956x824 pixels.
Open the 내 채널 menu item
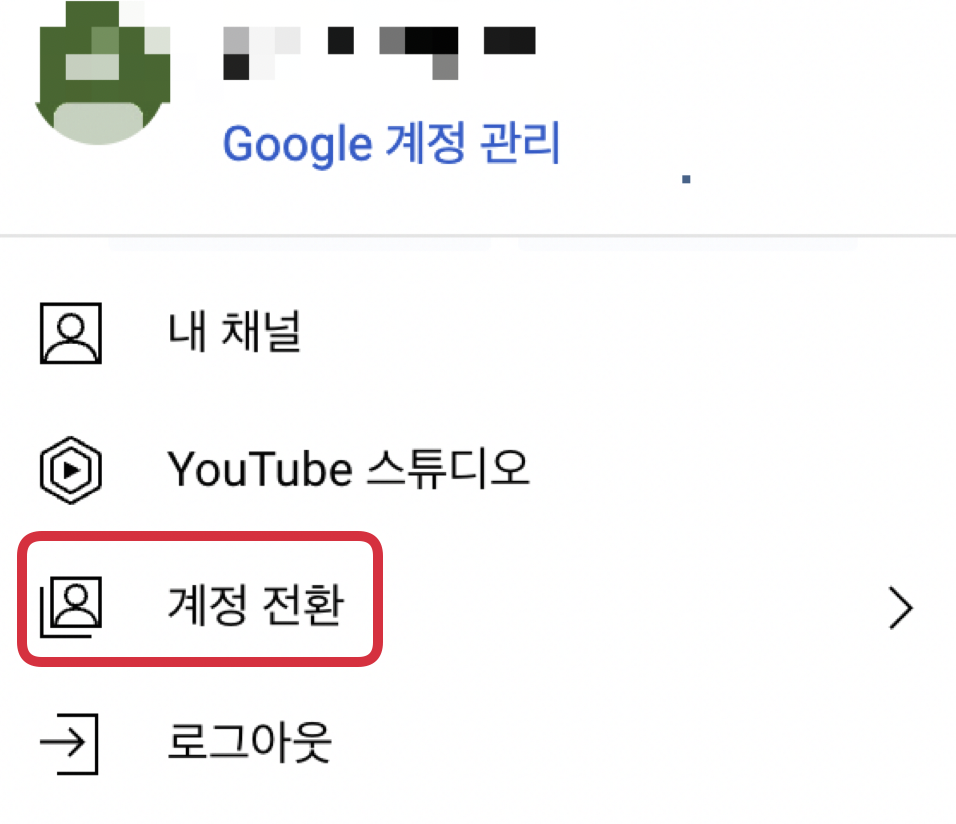[x=478, y=332]
